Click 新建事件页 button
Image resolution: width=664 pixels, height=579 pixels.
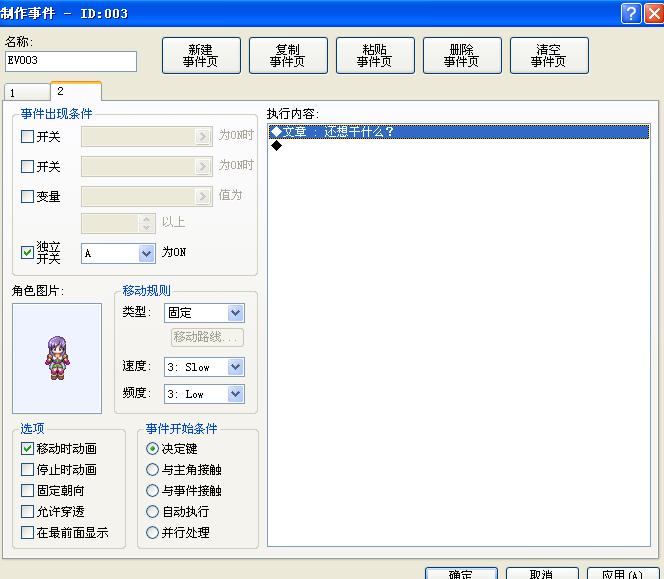(x=201, y=55)
